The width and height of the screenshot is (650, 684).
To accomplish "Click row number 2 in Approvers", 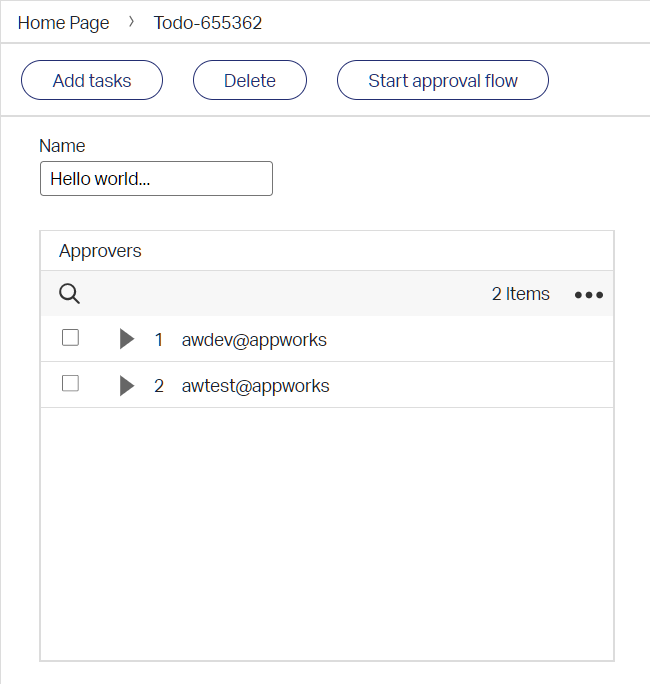I will pos(159,386).
